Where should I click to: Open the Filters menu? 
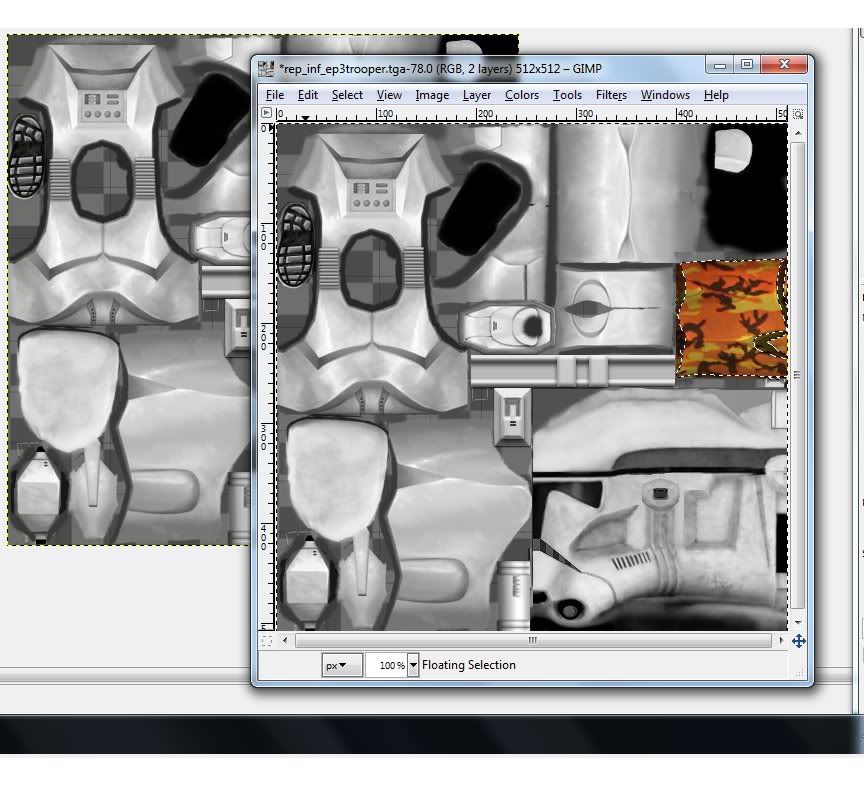coord(611,95)
